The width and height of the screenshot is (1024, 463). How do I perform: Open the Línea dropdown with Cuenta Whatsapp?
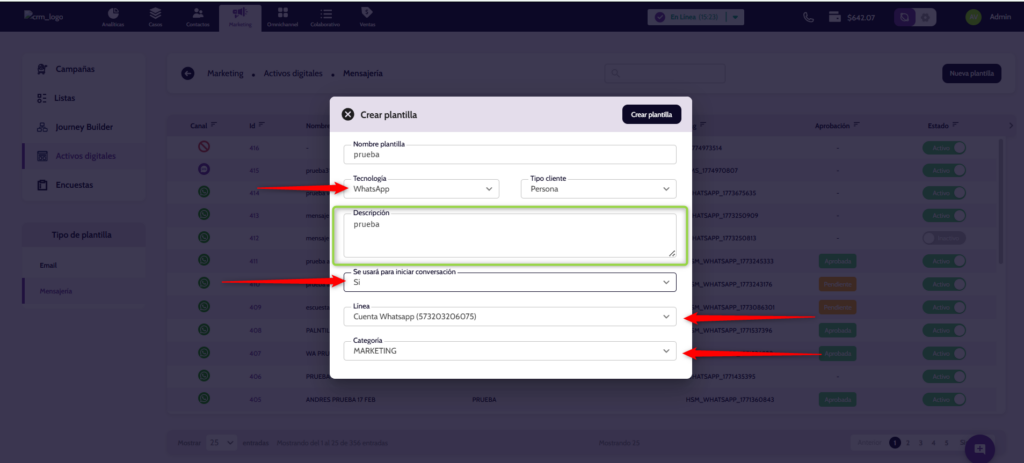click(x=510, y=316)
